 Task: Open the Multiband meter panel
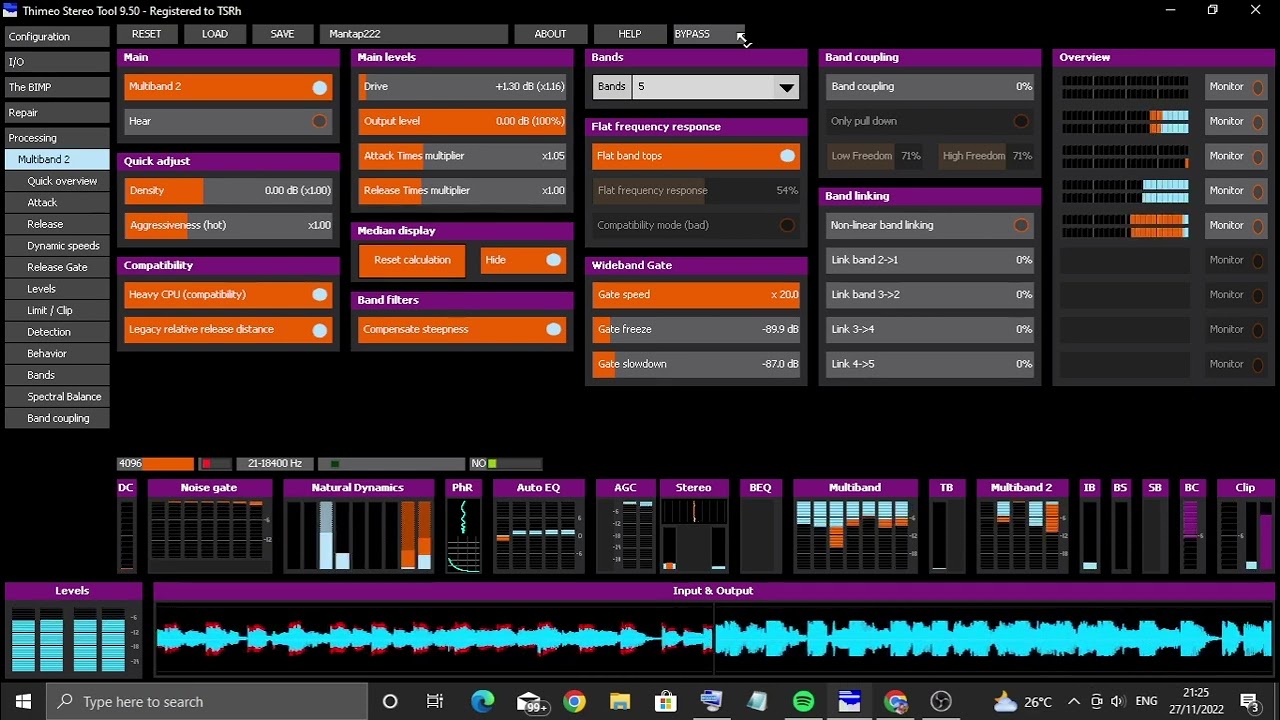(855, 526)
